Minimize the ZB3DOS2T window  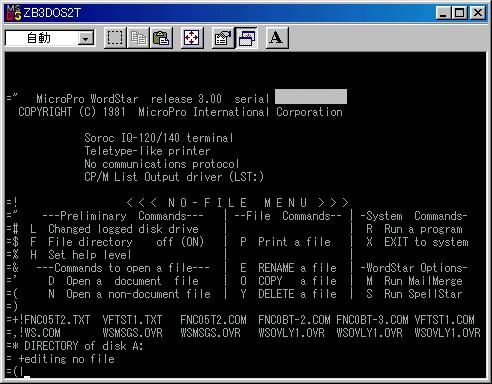[x=443, y=13]
